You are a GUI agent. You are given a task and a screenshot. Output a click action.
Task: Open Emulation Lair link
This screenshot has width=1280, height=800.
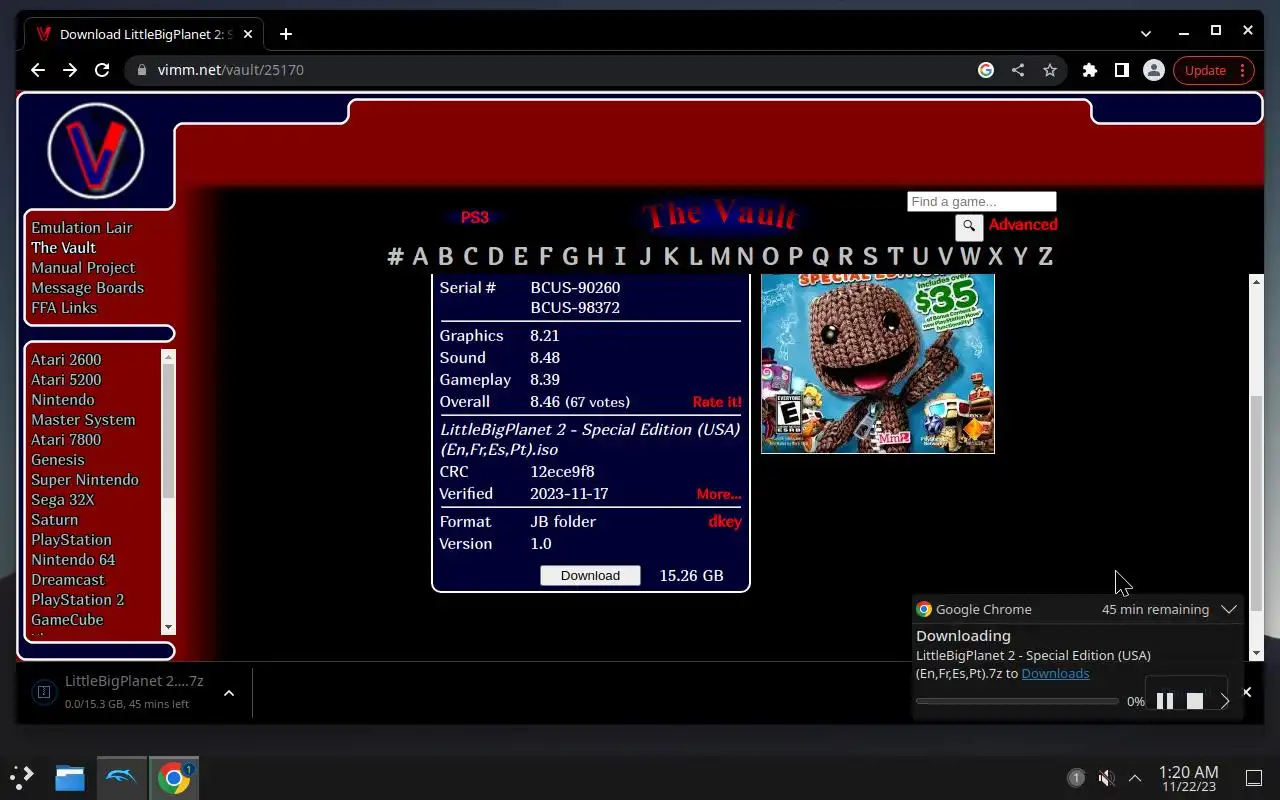(82, 228)
